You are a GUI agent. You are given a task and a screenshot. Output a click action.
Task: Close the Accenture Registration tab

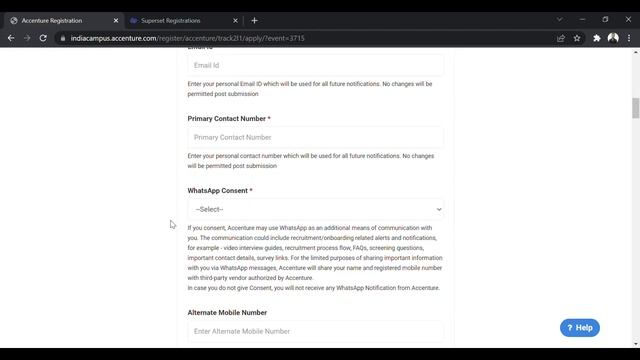116,20
